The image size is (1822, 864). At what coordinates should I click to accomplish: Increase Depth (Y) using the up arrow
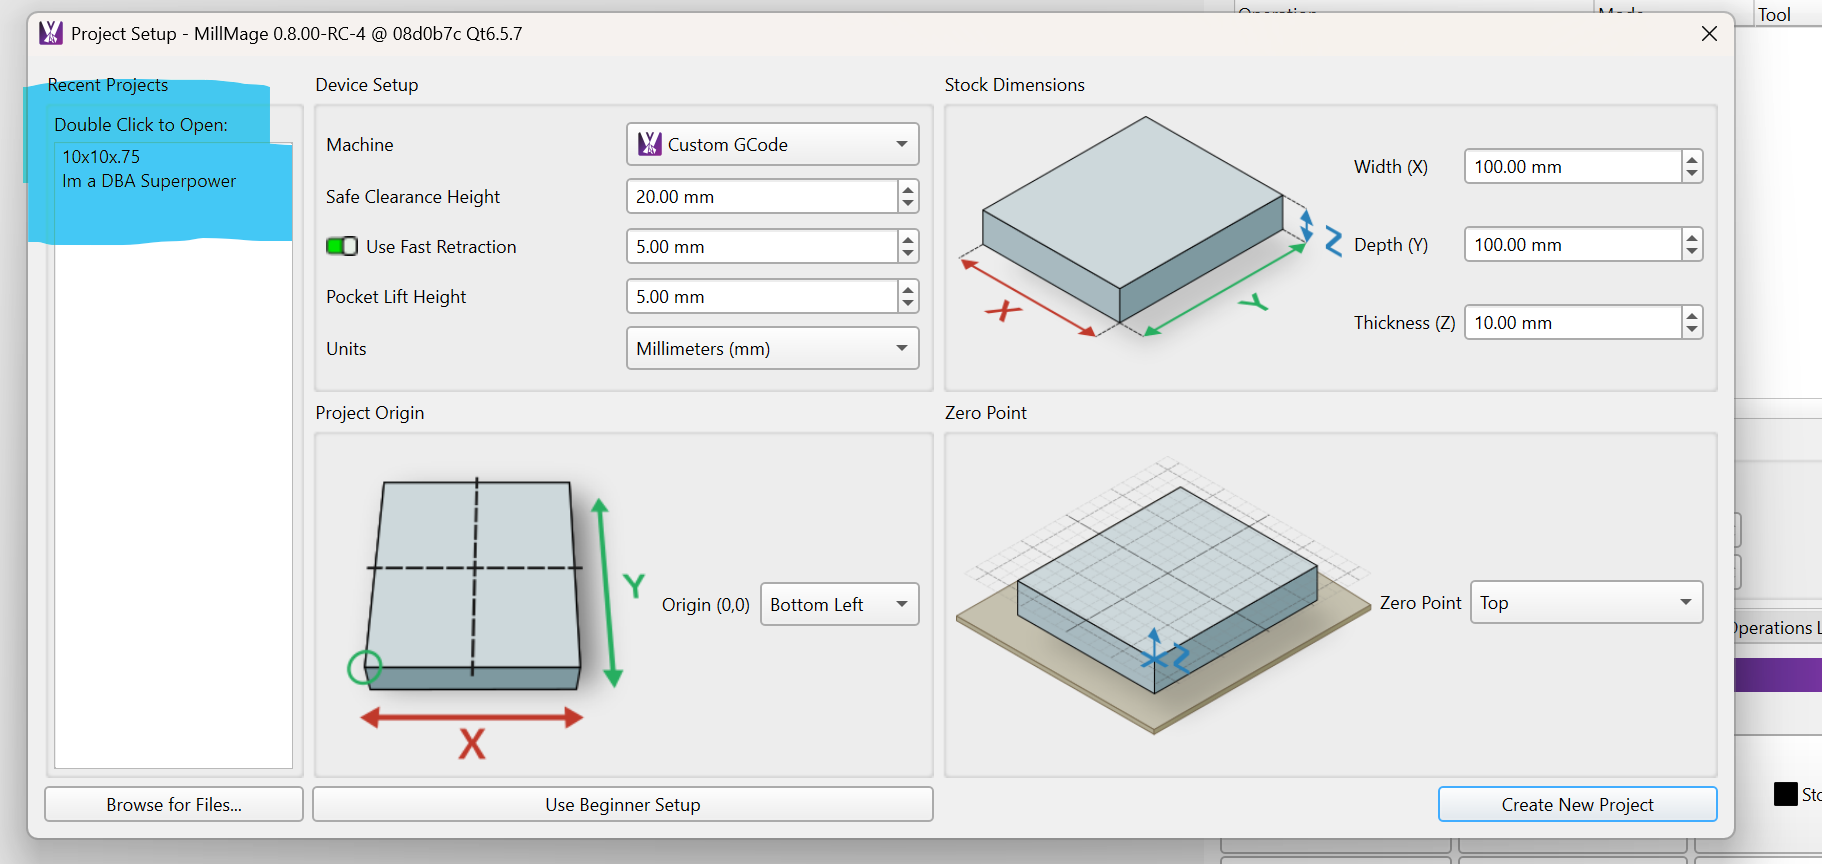[1692, 236]
